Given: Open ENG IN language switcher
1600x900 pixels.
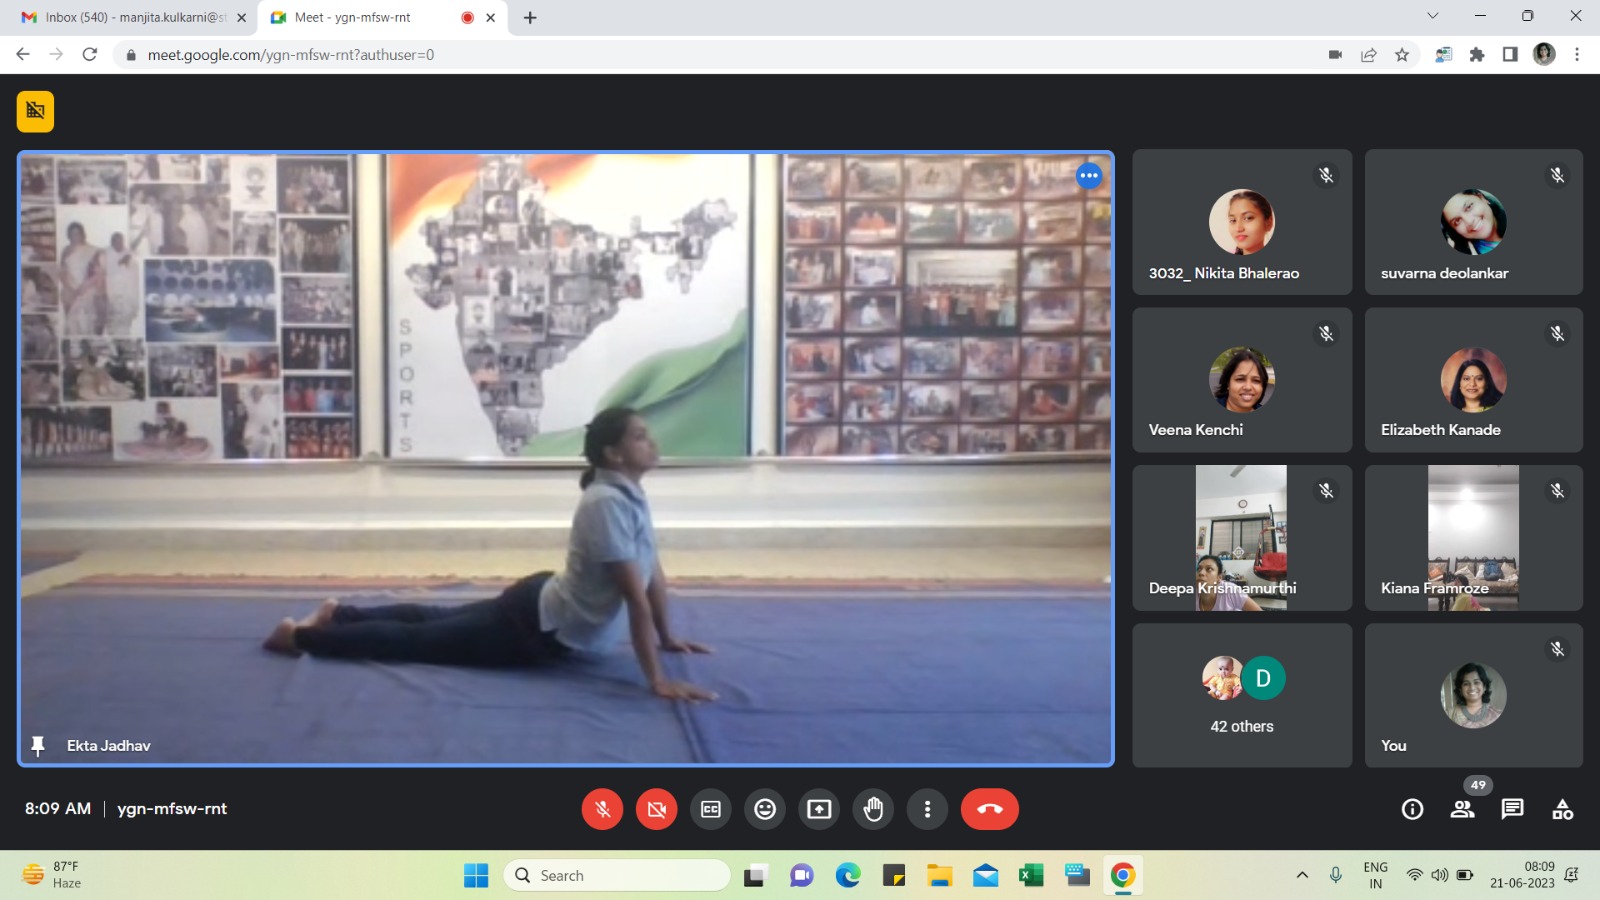Looking at the screenshot, I should tap(1376, 876).
